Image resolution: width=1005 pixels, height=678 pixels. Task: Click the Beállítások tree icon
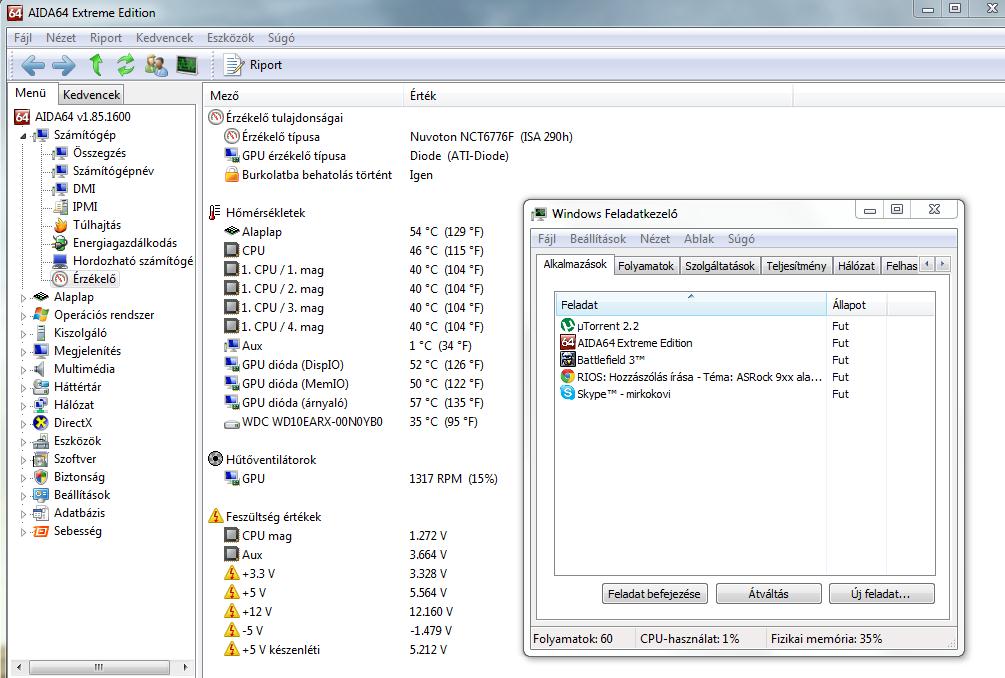click(x=41, y=495)
